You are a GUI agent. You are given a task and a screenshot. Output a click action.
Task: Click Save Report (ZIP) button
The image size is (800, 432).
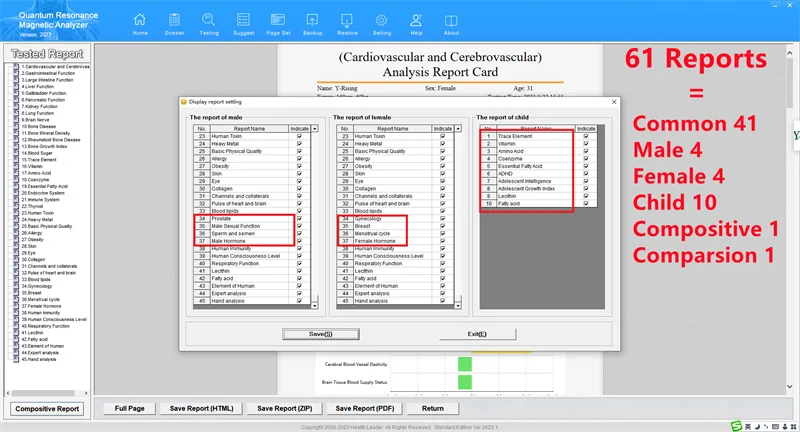(x=285, y=409)
